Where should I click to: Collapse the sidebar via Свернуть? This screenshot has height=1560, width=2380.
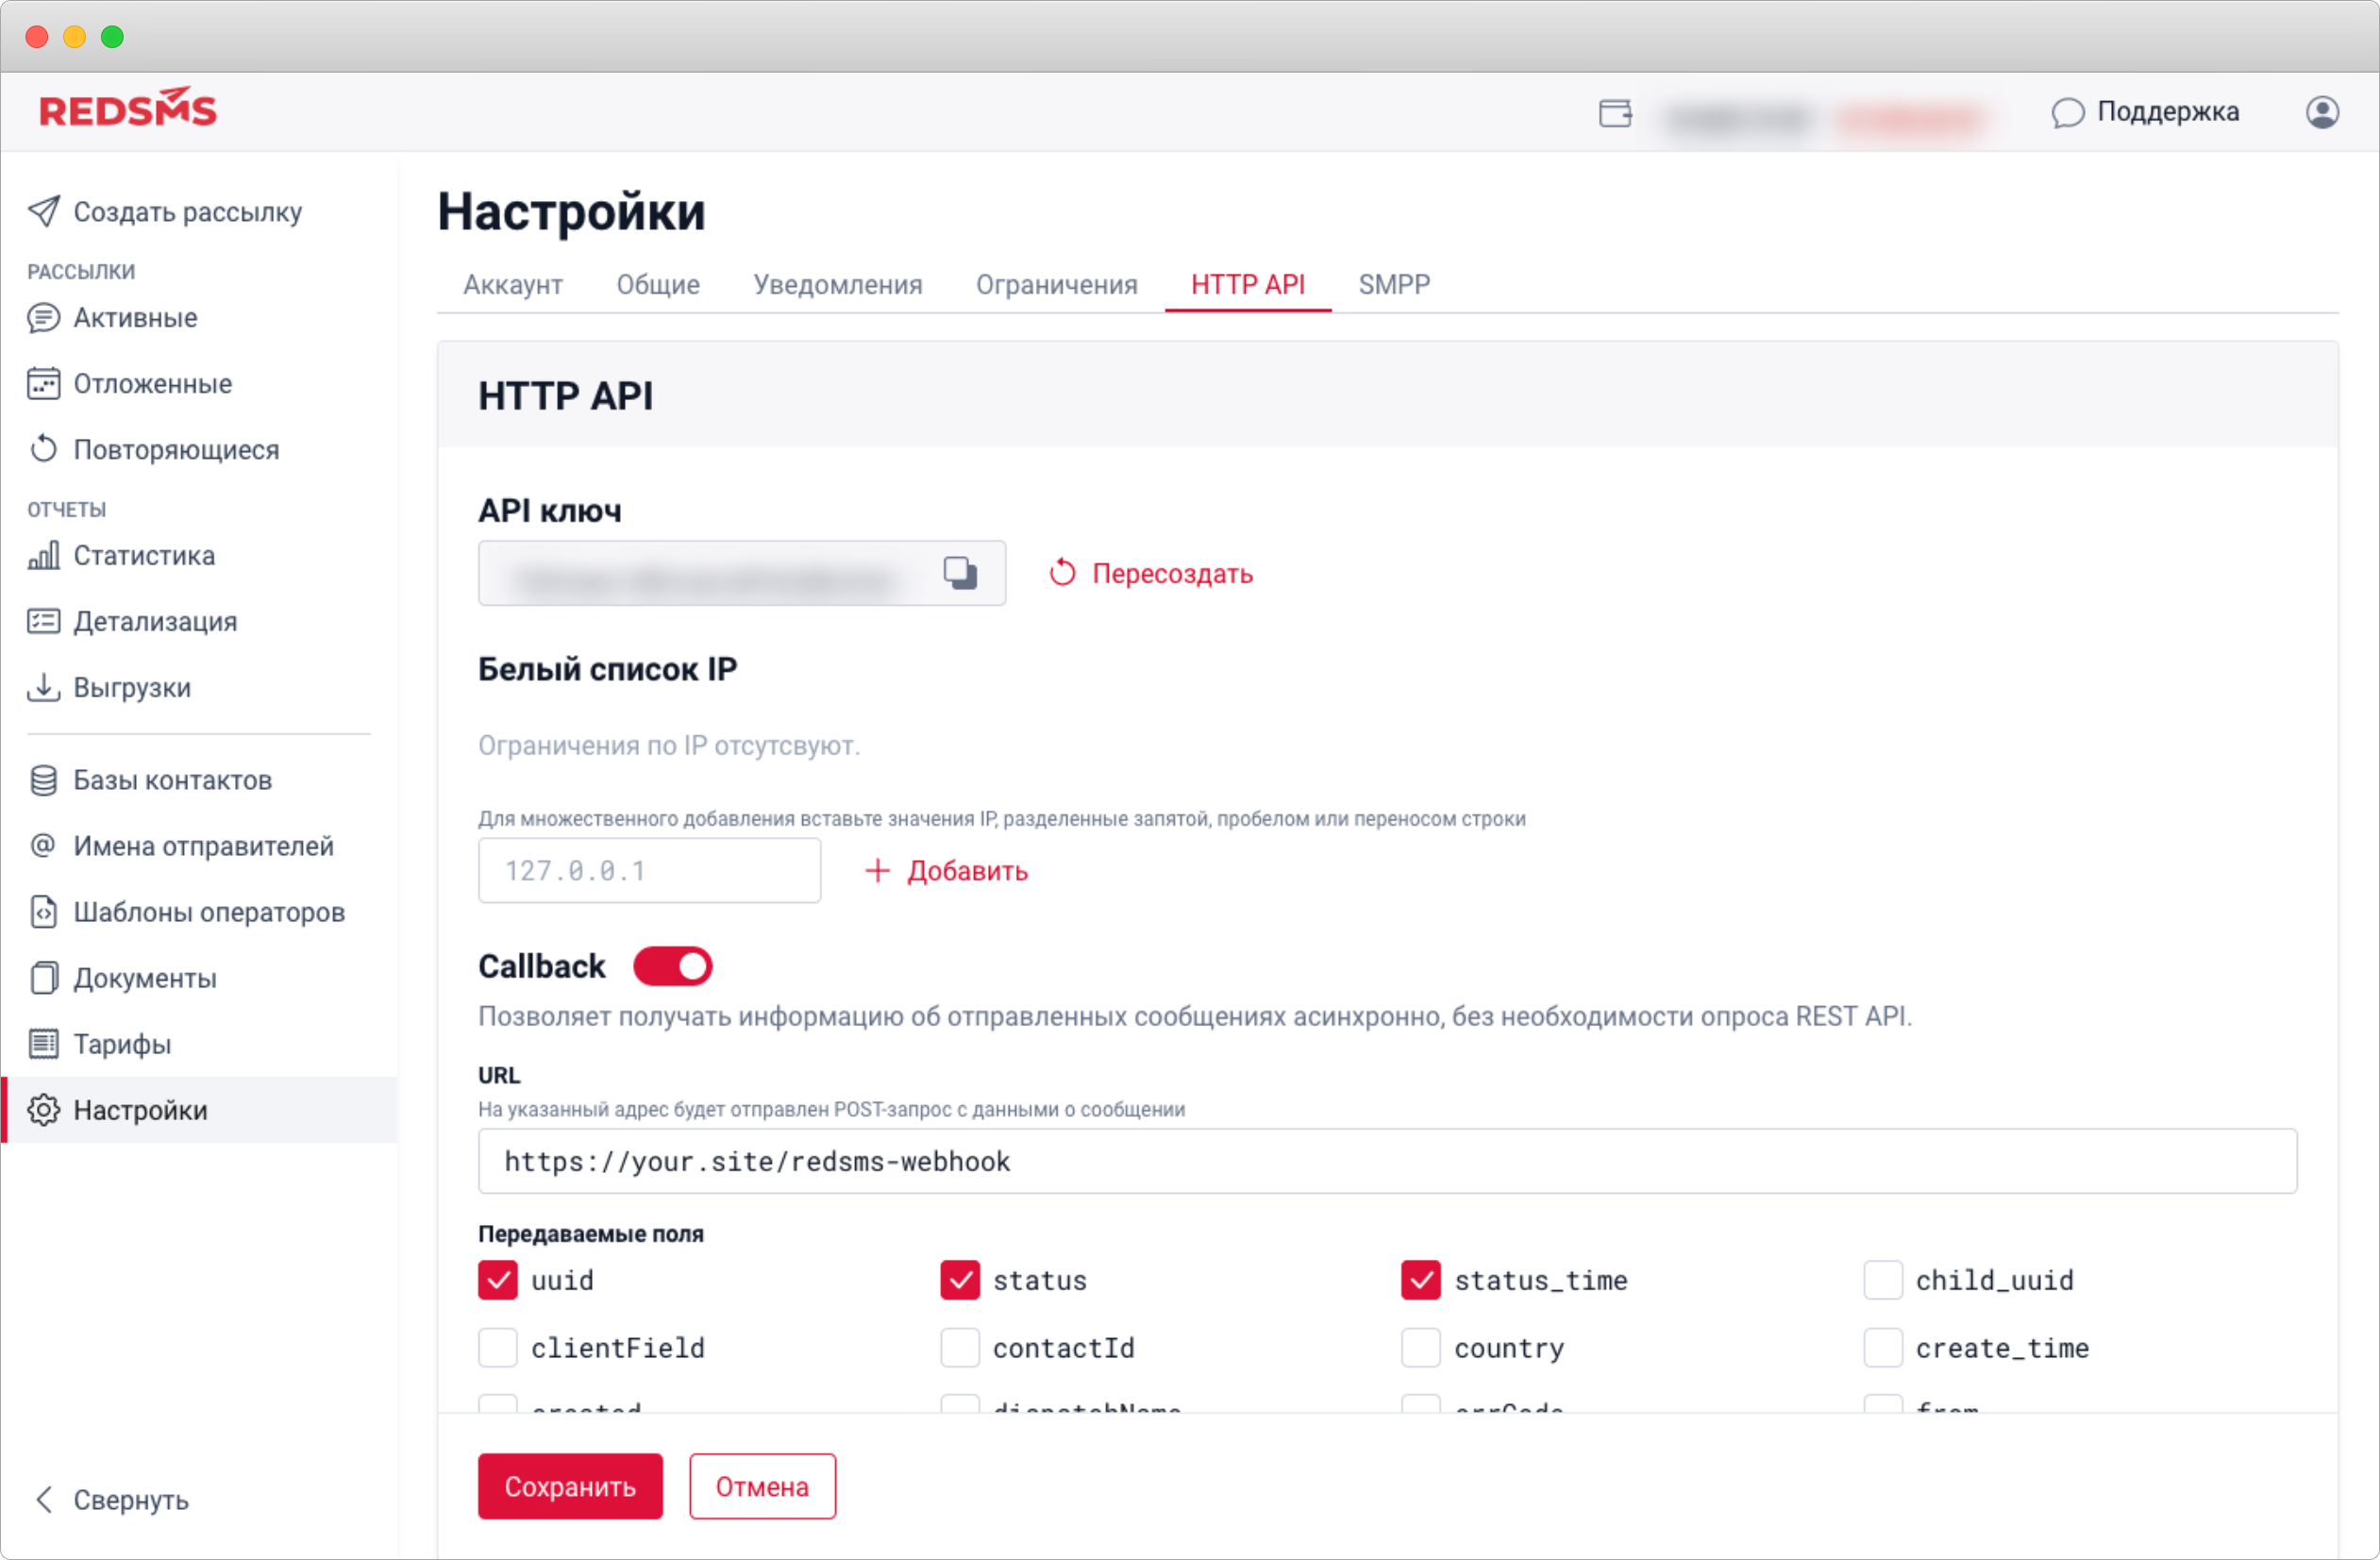tap(110, 1499)
